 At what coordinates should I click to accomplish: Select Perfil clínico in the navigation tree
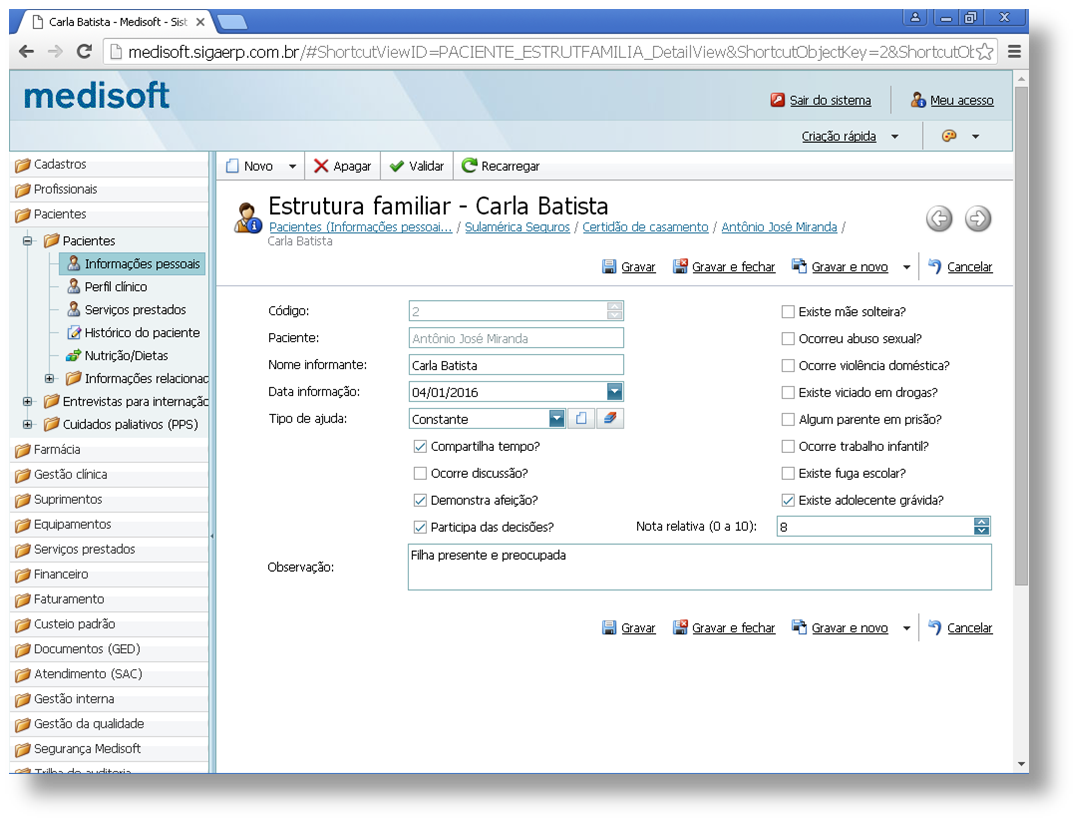tap(115, 287)
